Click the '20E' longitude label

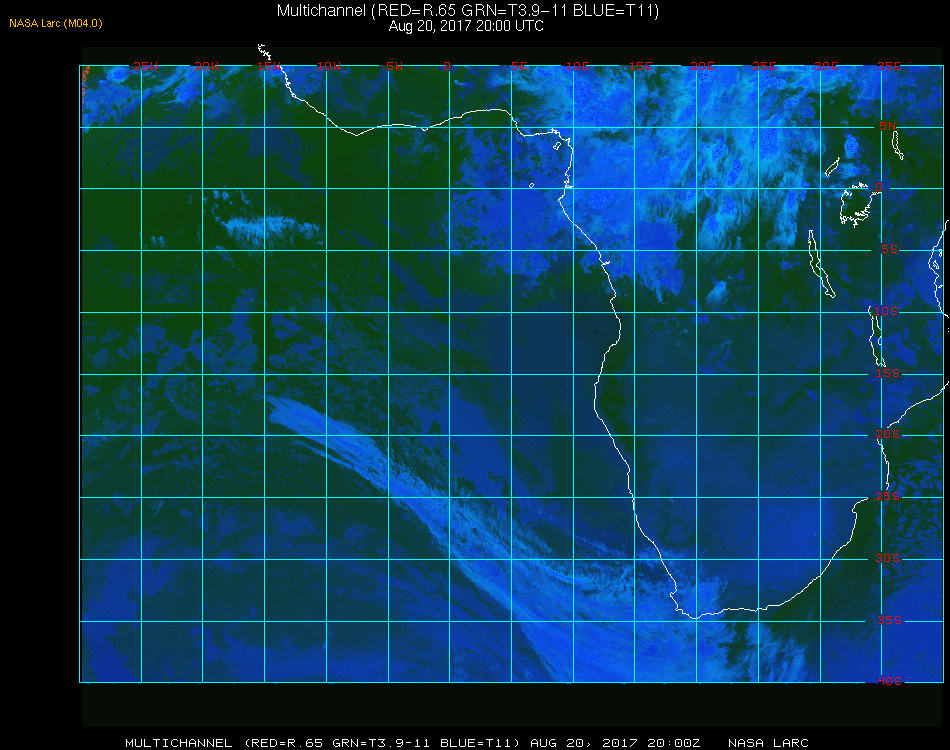[702, 66]
